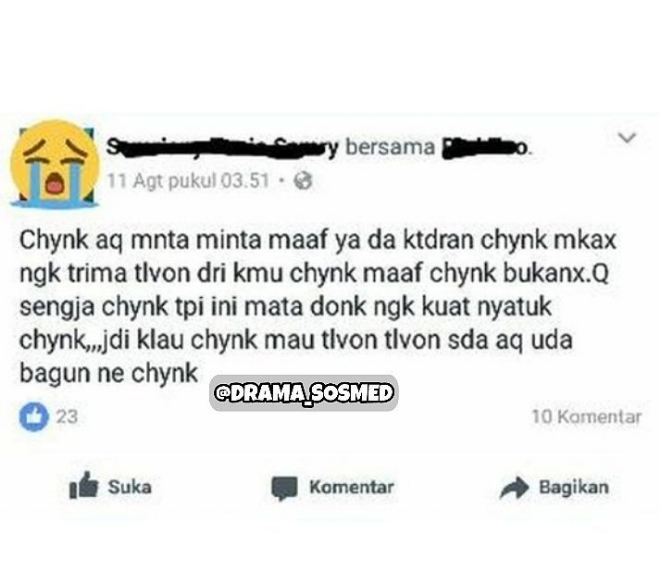This screenshot has width=668, height=570.
Task: Open the 23 likes count
Action: 67,417
